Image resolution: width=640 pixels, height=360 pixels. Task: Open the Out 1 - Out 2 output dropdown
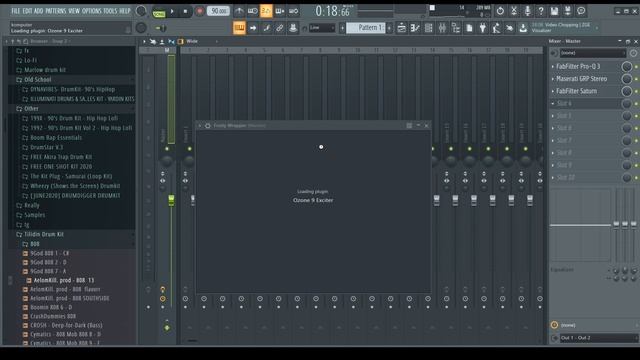tap(598, 338)
